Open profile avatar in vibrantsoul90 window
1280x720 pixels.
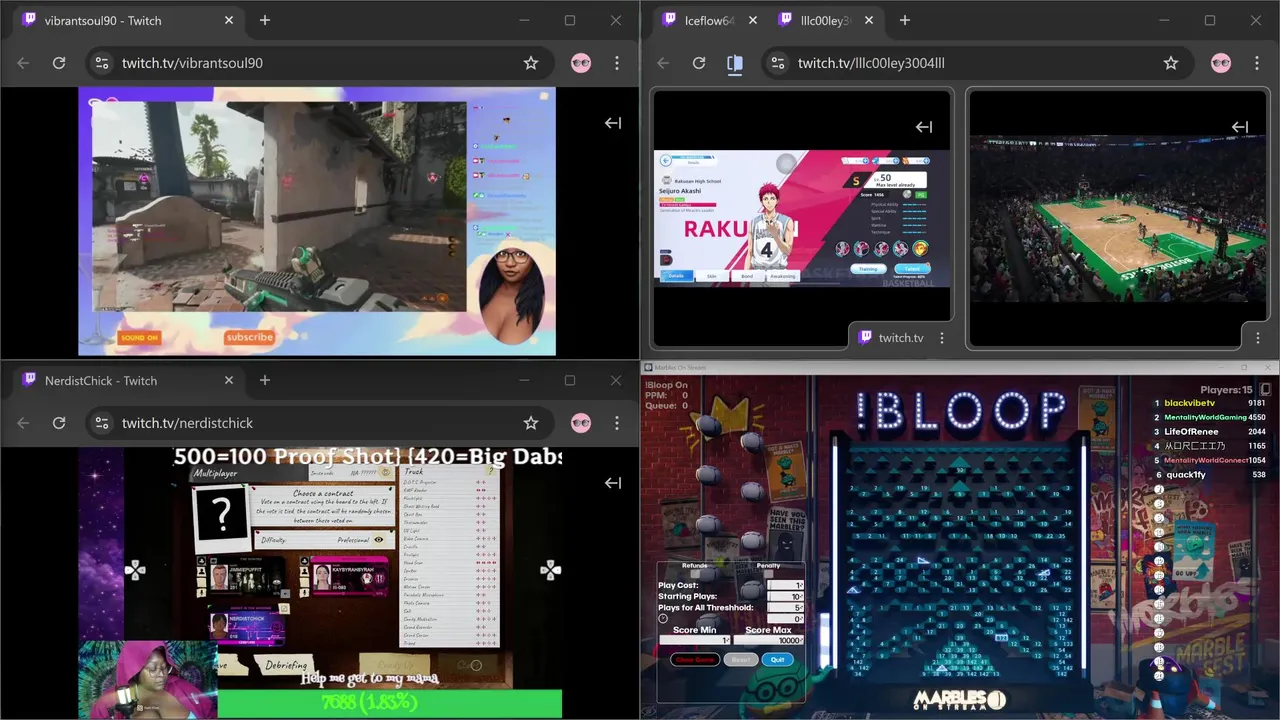coord(581,63)
